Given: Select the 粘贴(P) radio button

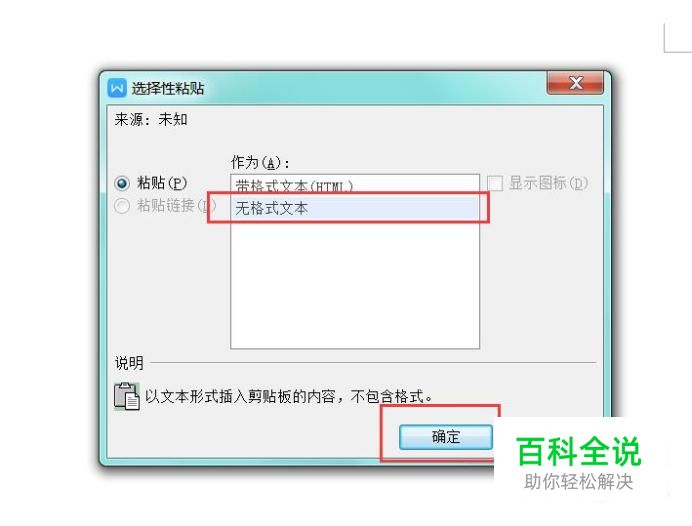Looking at the screenshot, I should 122,183.
